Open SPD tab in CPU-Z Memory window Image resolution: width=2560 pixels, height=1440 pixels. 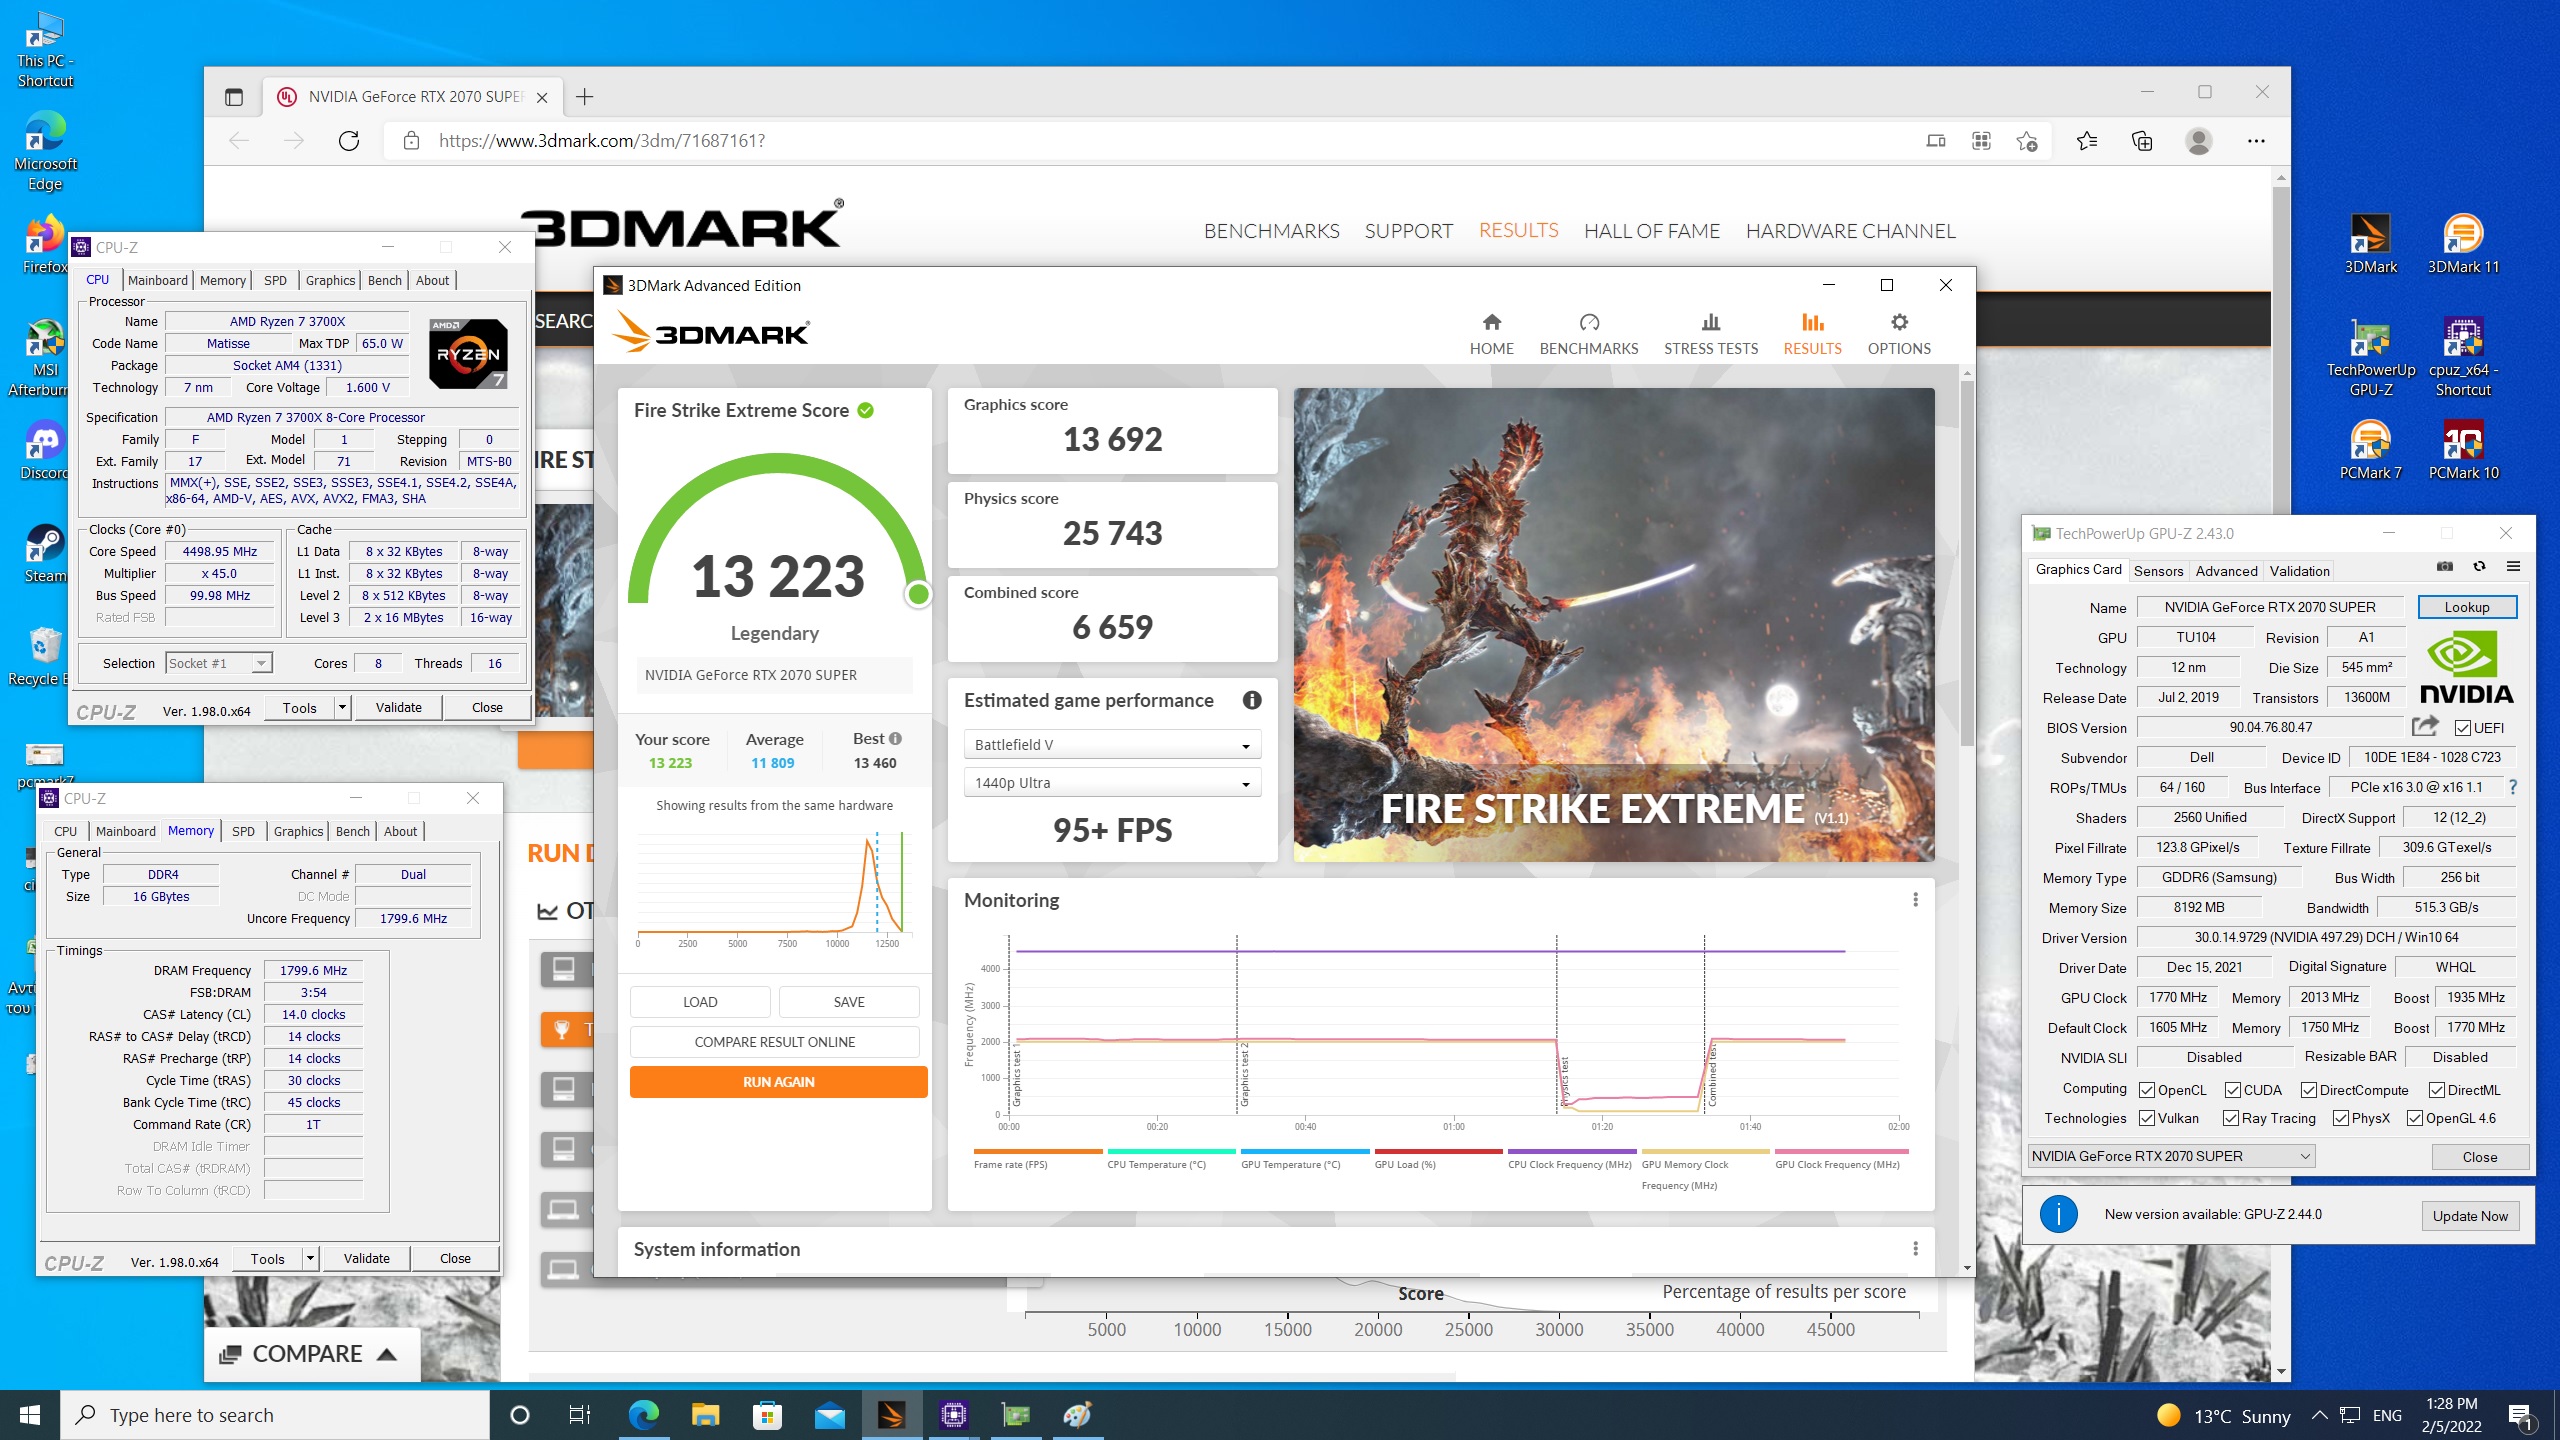[x=243, y=831]
